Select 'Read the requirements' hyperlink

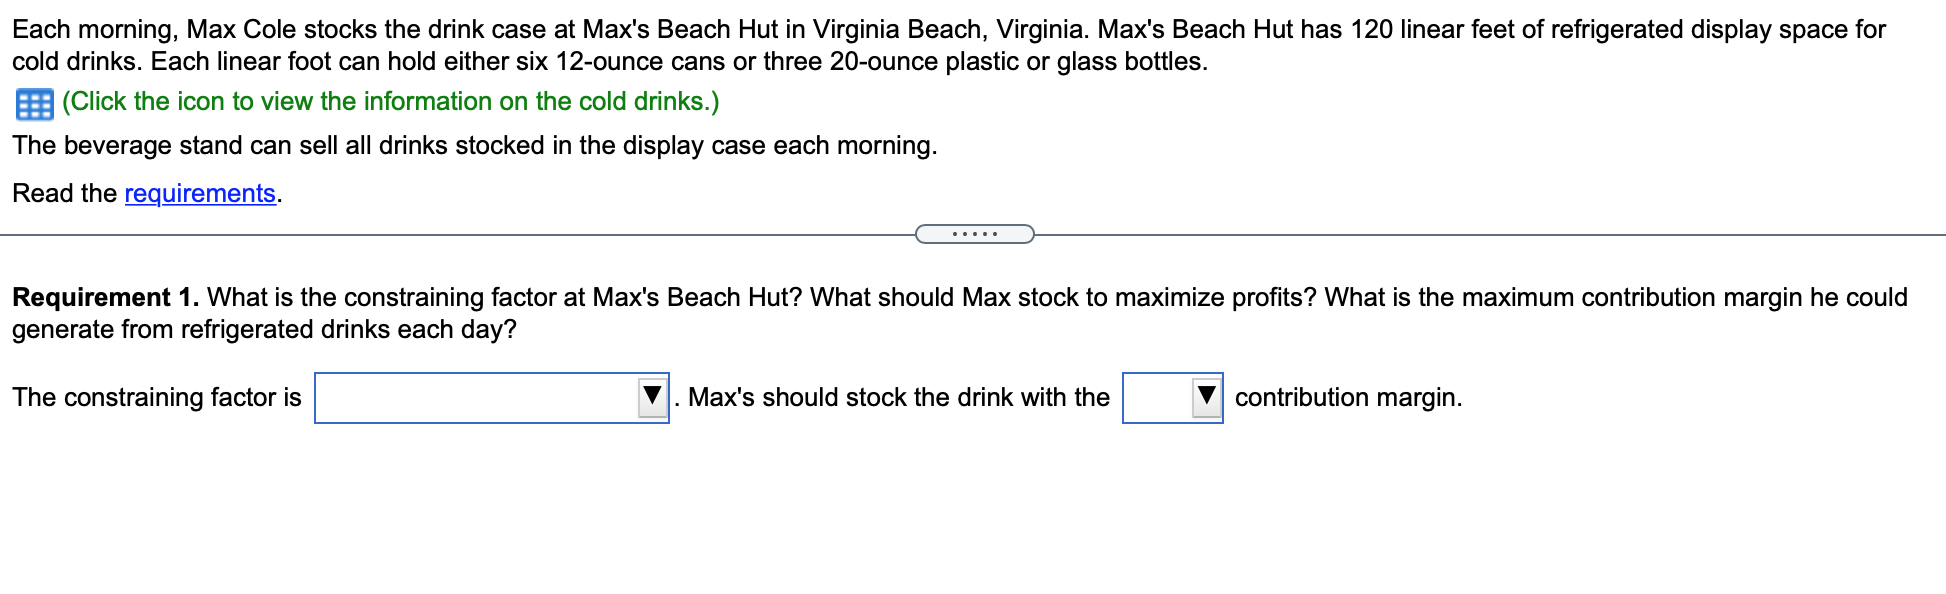[199, 193]
